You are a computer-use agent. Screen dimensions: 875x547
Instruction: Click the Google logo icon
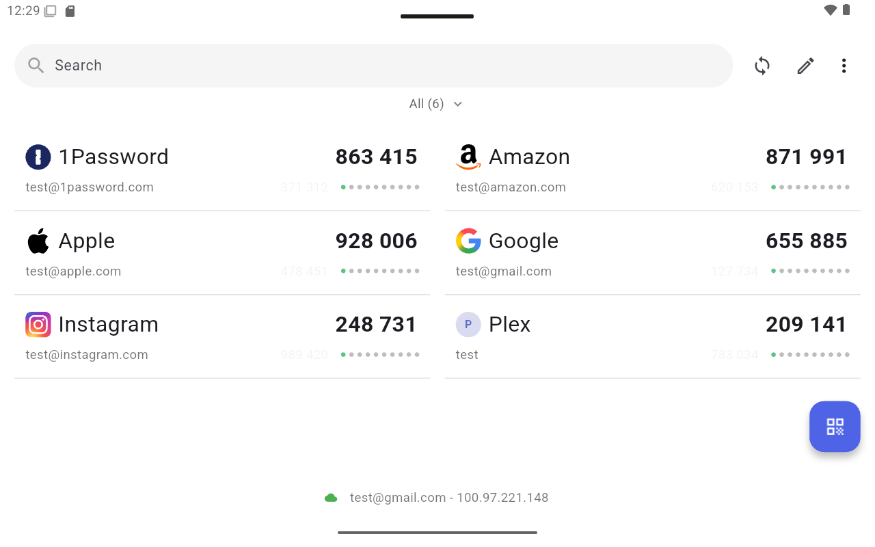(x=468, y=241)
